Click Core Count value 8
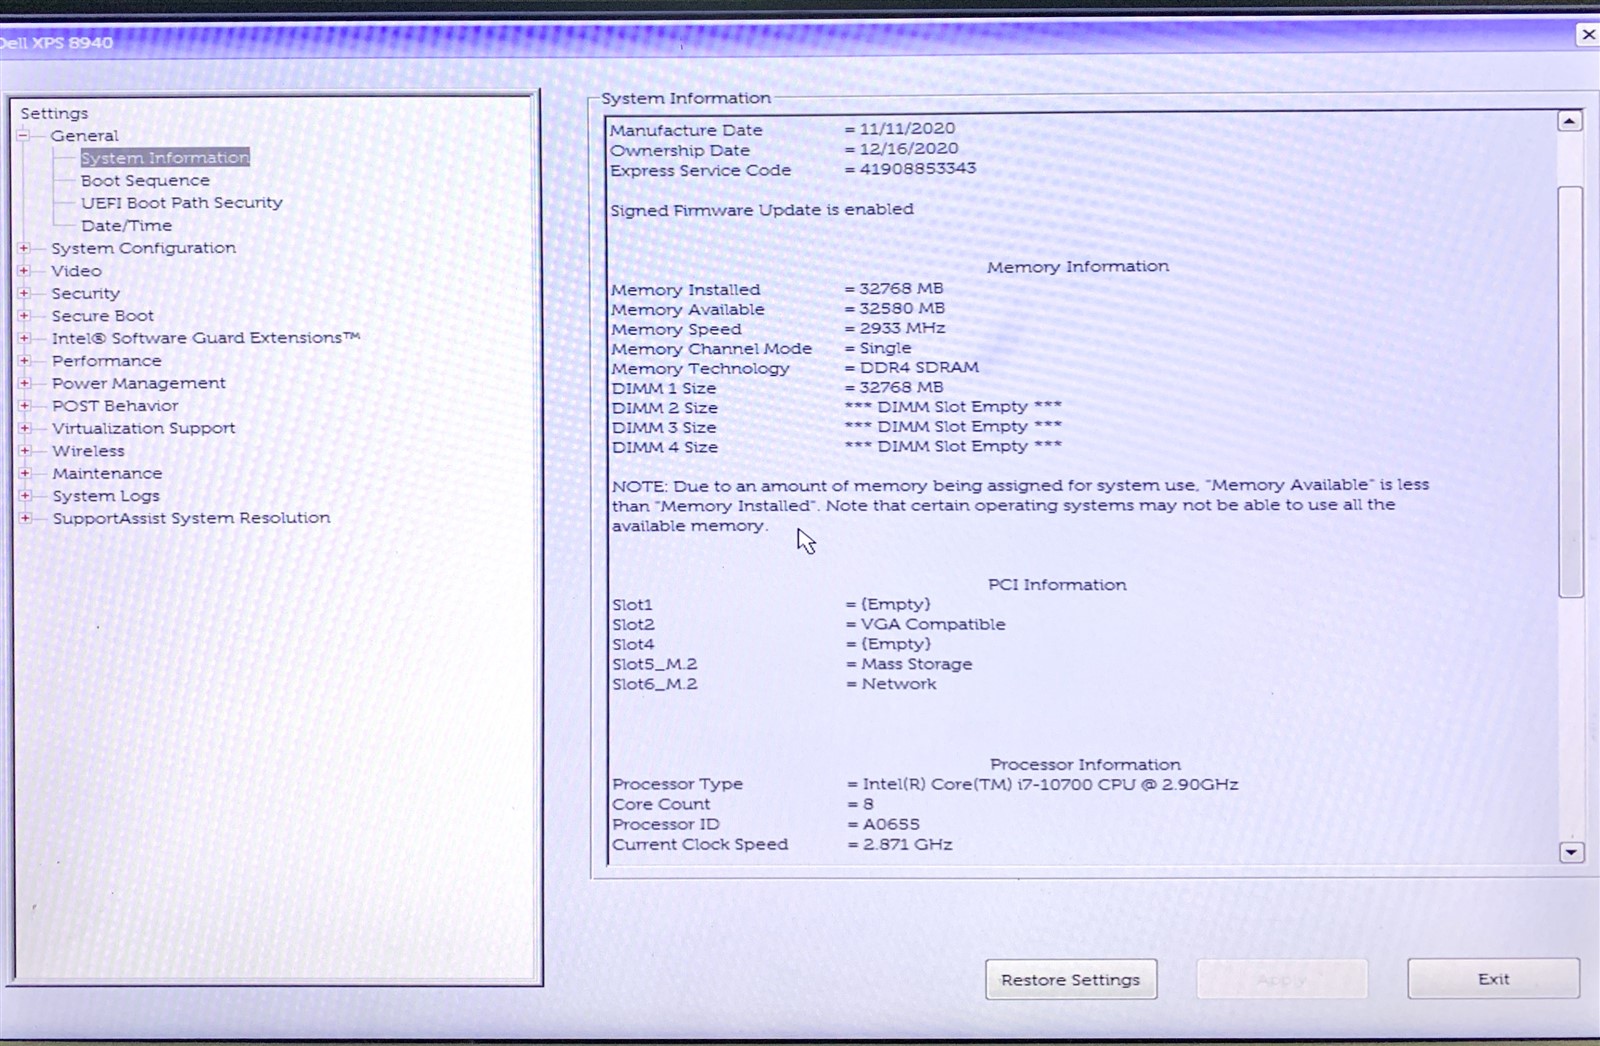Image resolution: width=1600 pixels, height=1046 pixels. [868, 804]
